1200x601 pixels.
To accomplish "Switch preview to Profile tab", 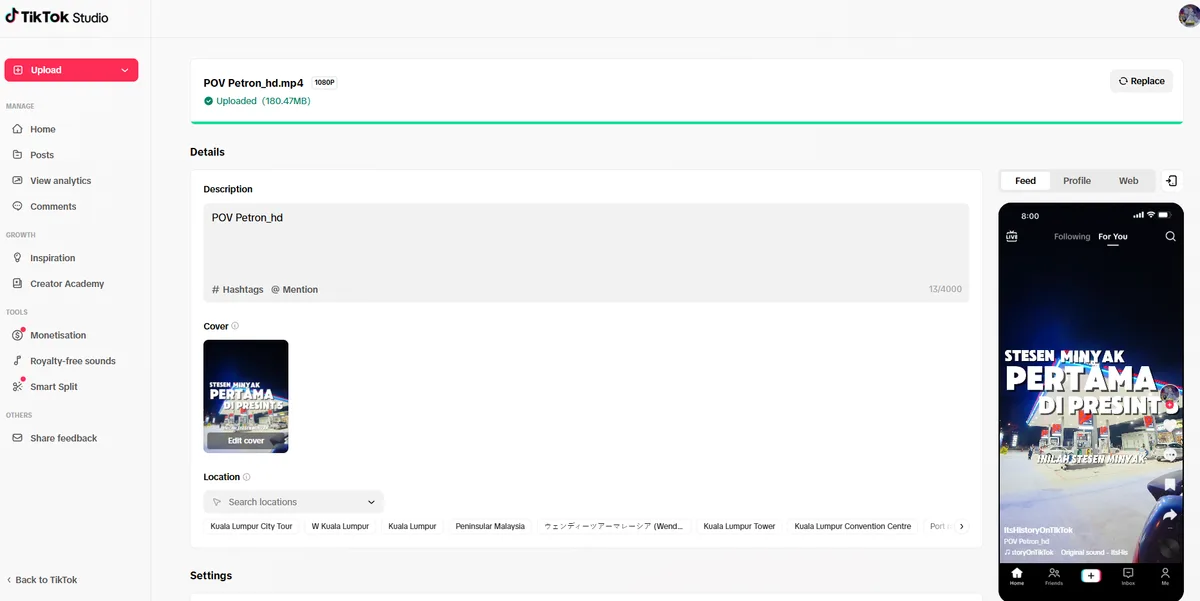I will click(x=1077, y=181).
